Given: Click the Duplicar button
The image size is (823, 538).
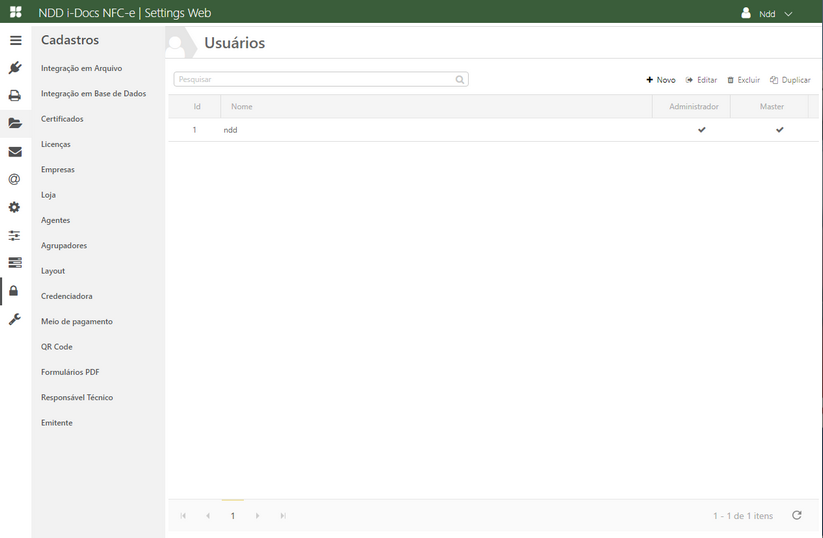Looking at the screenshot, I should 790,80.
